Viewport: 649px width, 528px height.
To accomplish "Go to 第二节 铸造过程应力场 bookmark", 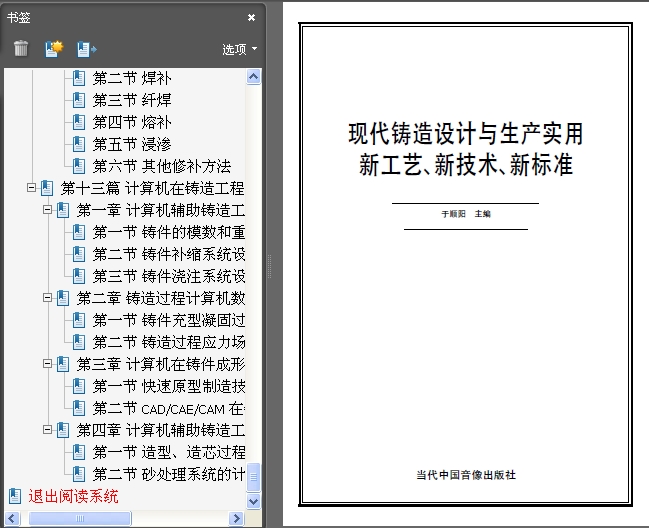I will pos(168,342).
